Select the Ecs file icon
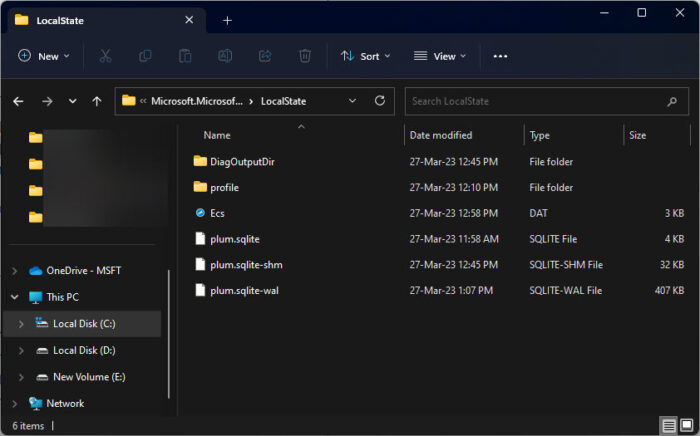The height and width of the screenshot is (436, 700). pos(200,213)
